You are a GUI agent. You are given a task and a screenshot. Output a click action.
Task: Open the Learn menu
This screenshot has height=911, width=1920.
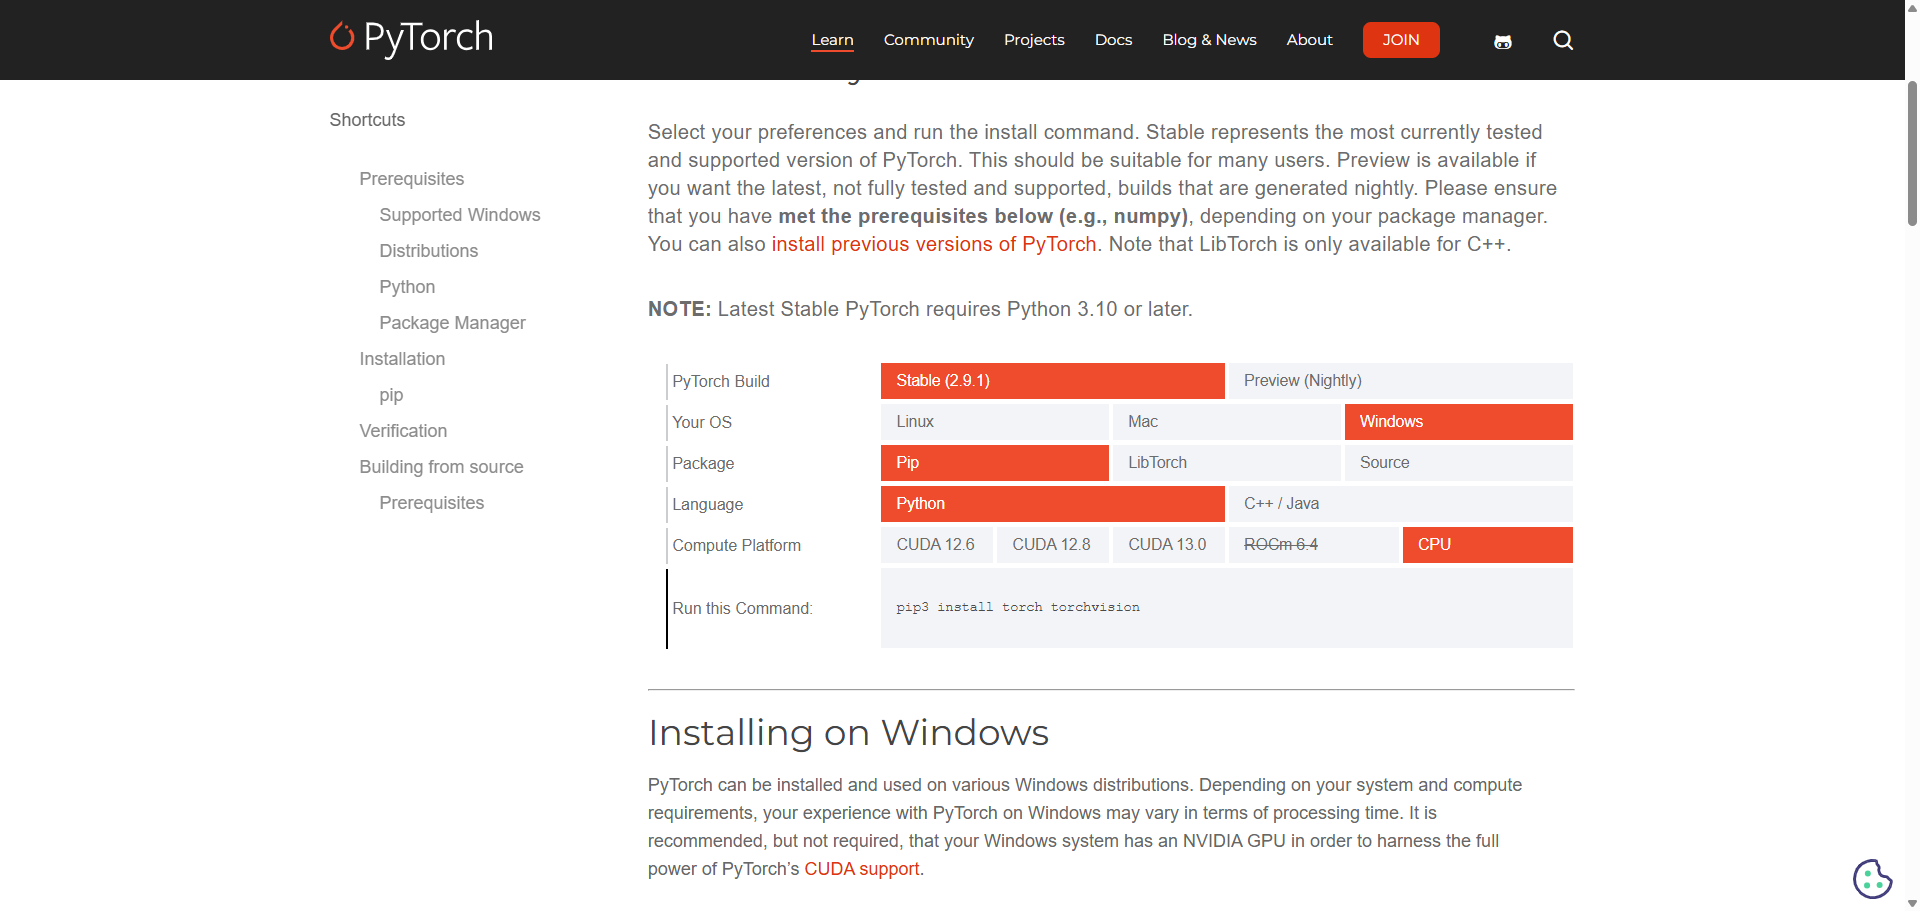pos(832,40)
